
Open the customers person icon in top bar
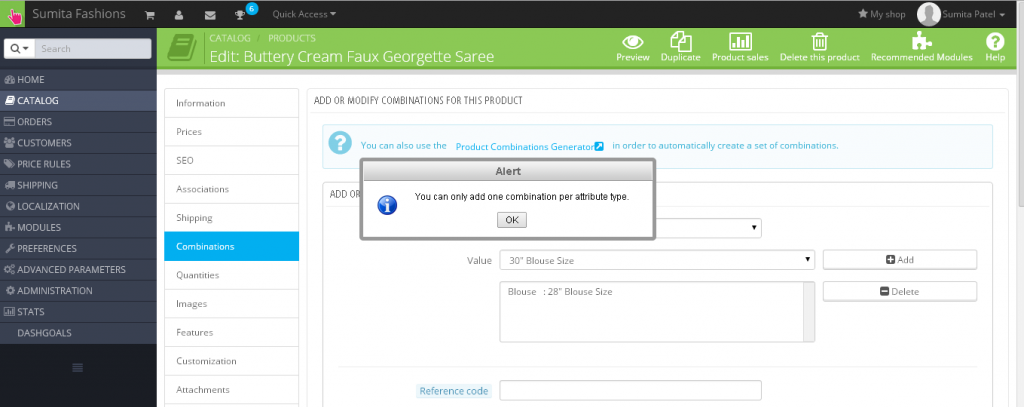tap(178, 15)
